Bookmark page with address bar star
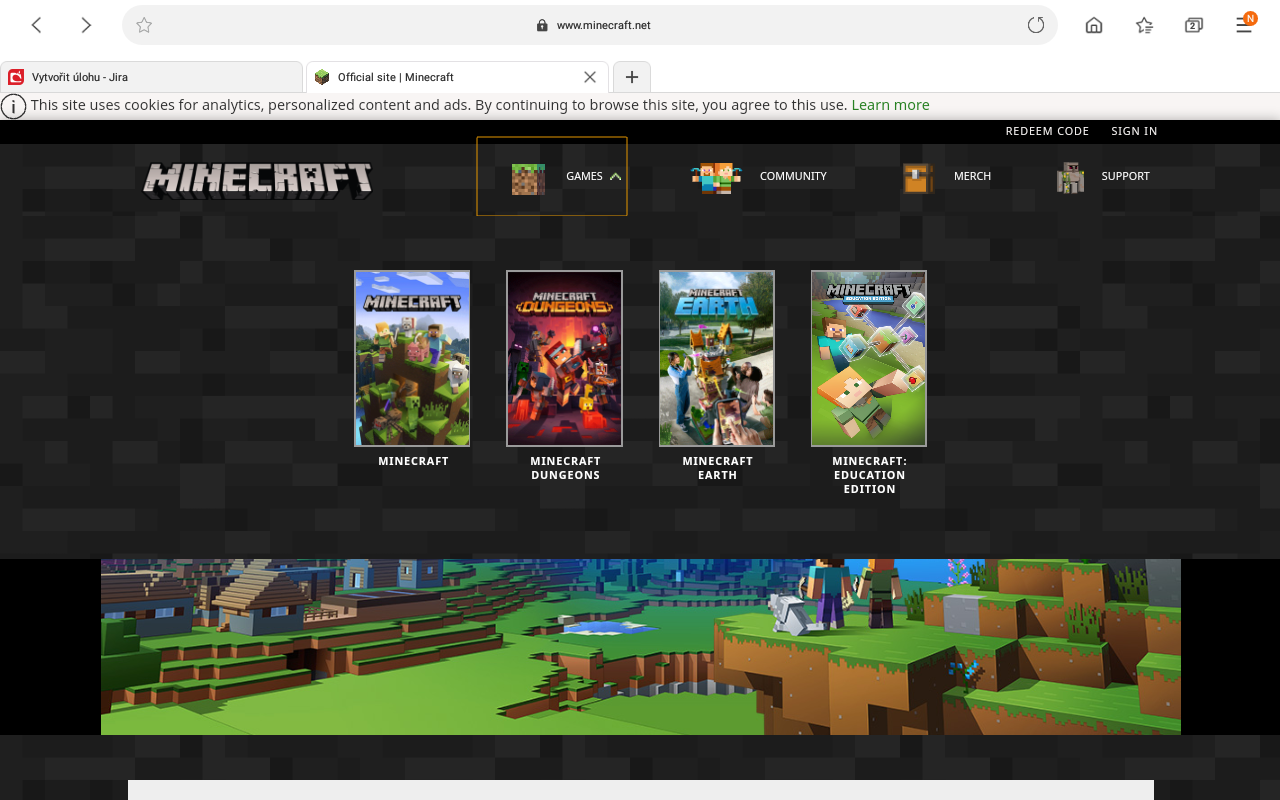This screenshot has width=1280, height=800. (x=144, y=25)
